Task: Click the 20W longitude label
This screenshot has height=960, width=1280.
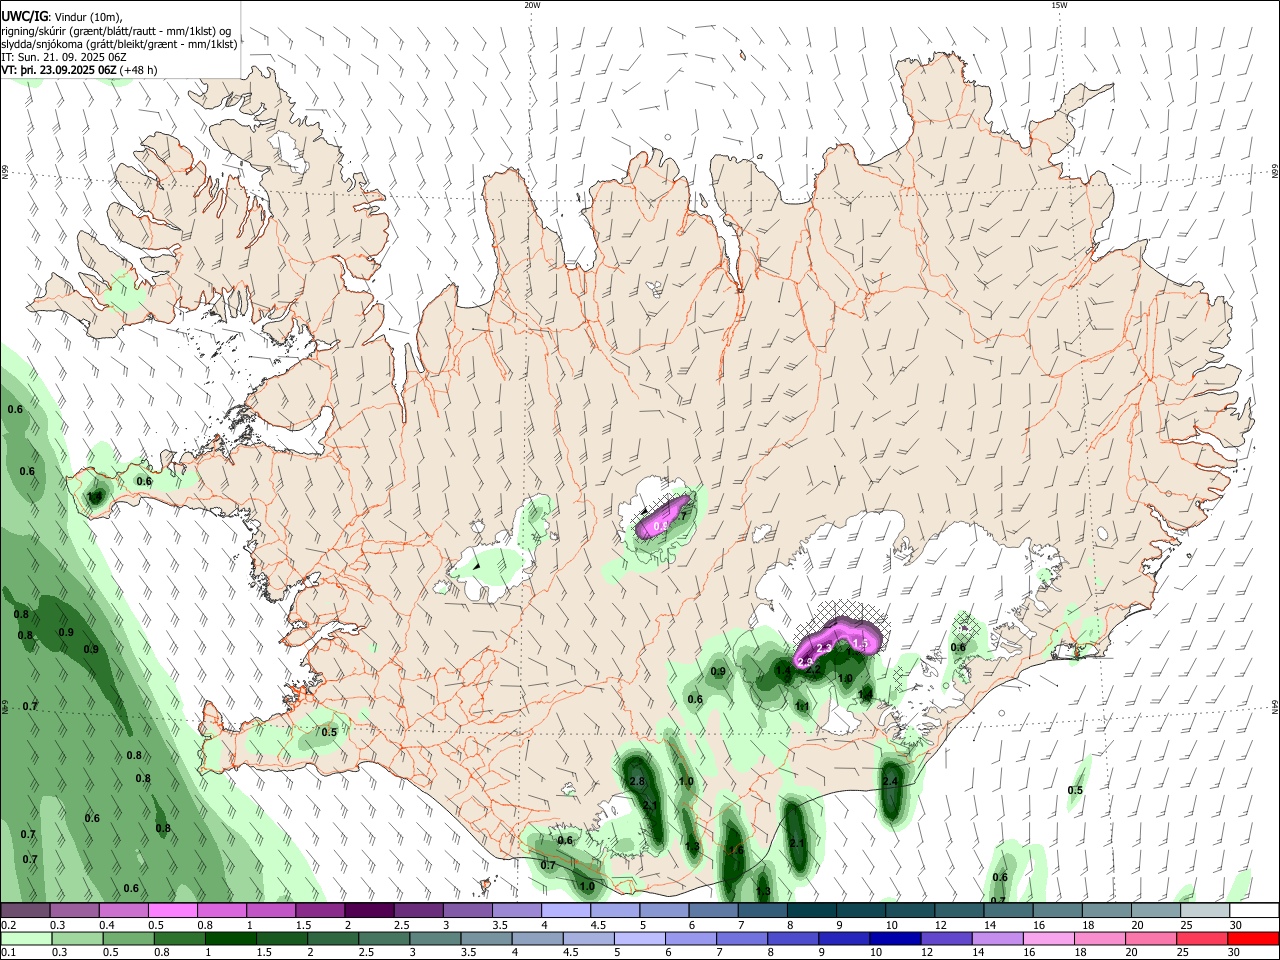Action: point(532,5)
